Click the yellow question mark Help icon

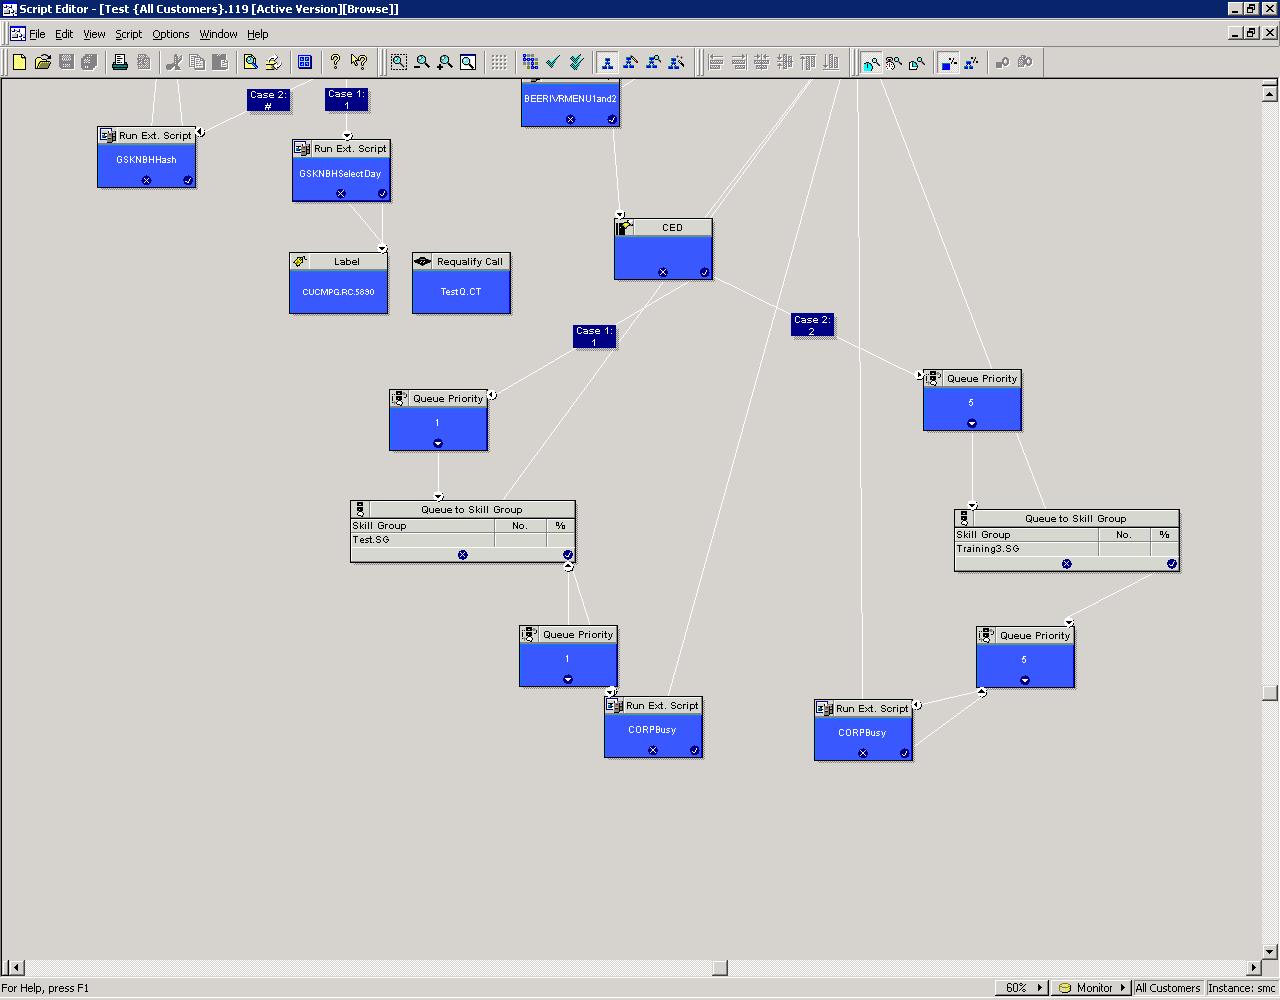pyautogui.click(x=335, y=62)
